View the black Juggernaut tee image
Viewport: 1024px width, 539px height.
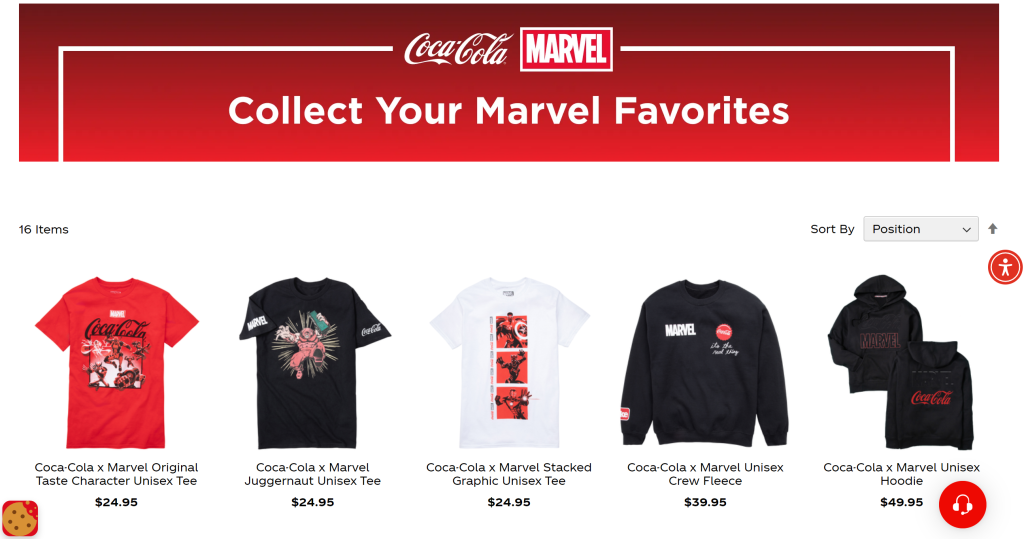pos(313,362)
